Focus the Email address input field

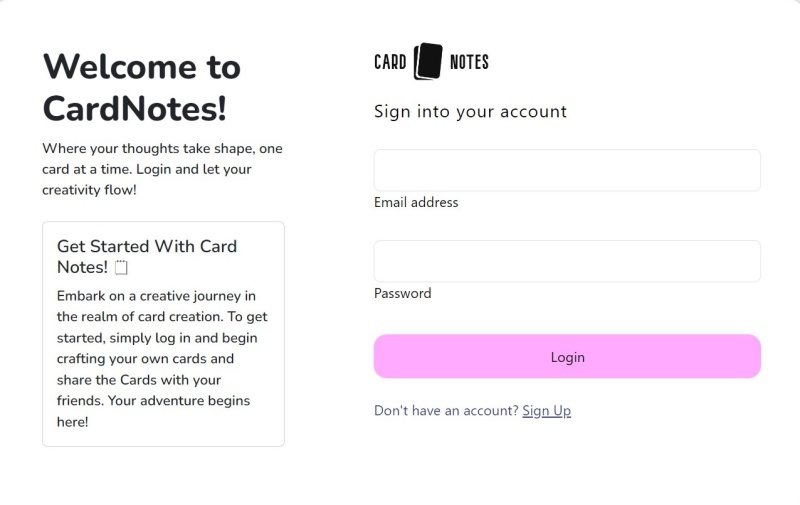[x=567, y=170]
